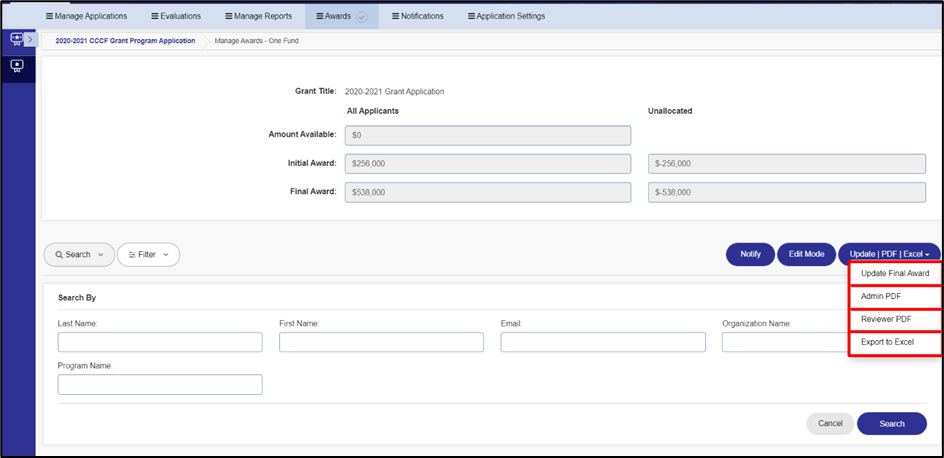The width and height of the screenshot is (944, 458).
Task: Click hamburger icon next to Application Settings
Action: click(x=471, y=16)
